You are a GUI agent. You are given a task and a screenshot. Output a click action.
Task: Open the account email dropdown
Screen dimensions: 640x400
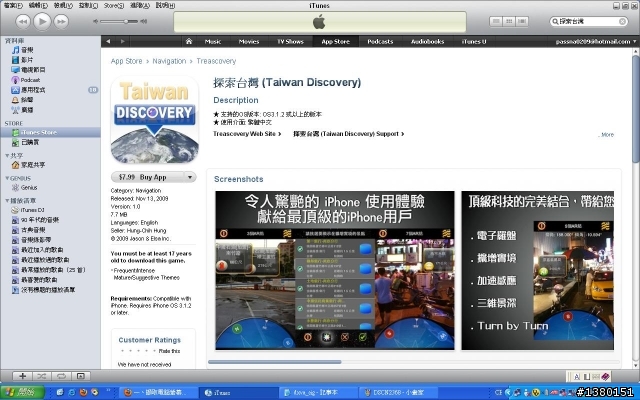tap(596, 41)
